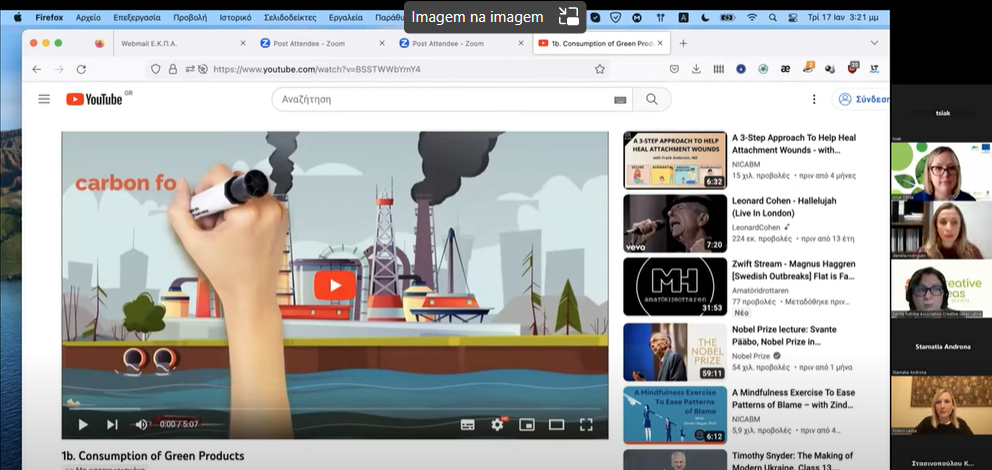Switch to theater mode view
This screenshot has height=470, width=992.
point(556,425)
